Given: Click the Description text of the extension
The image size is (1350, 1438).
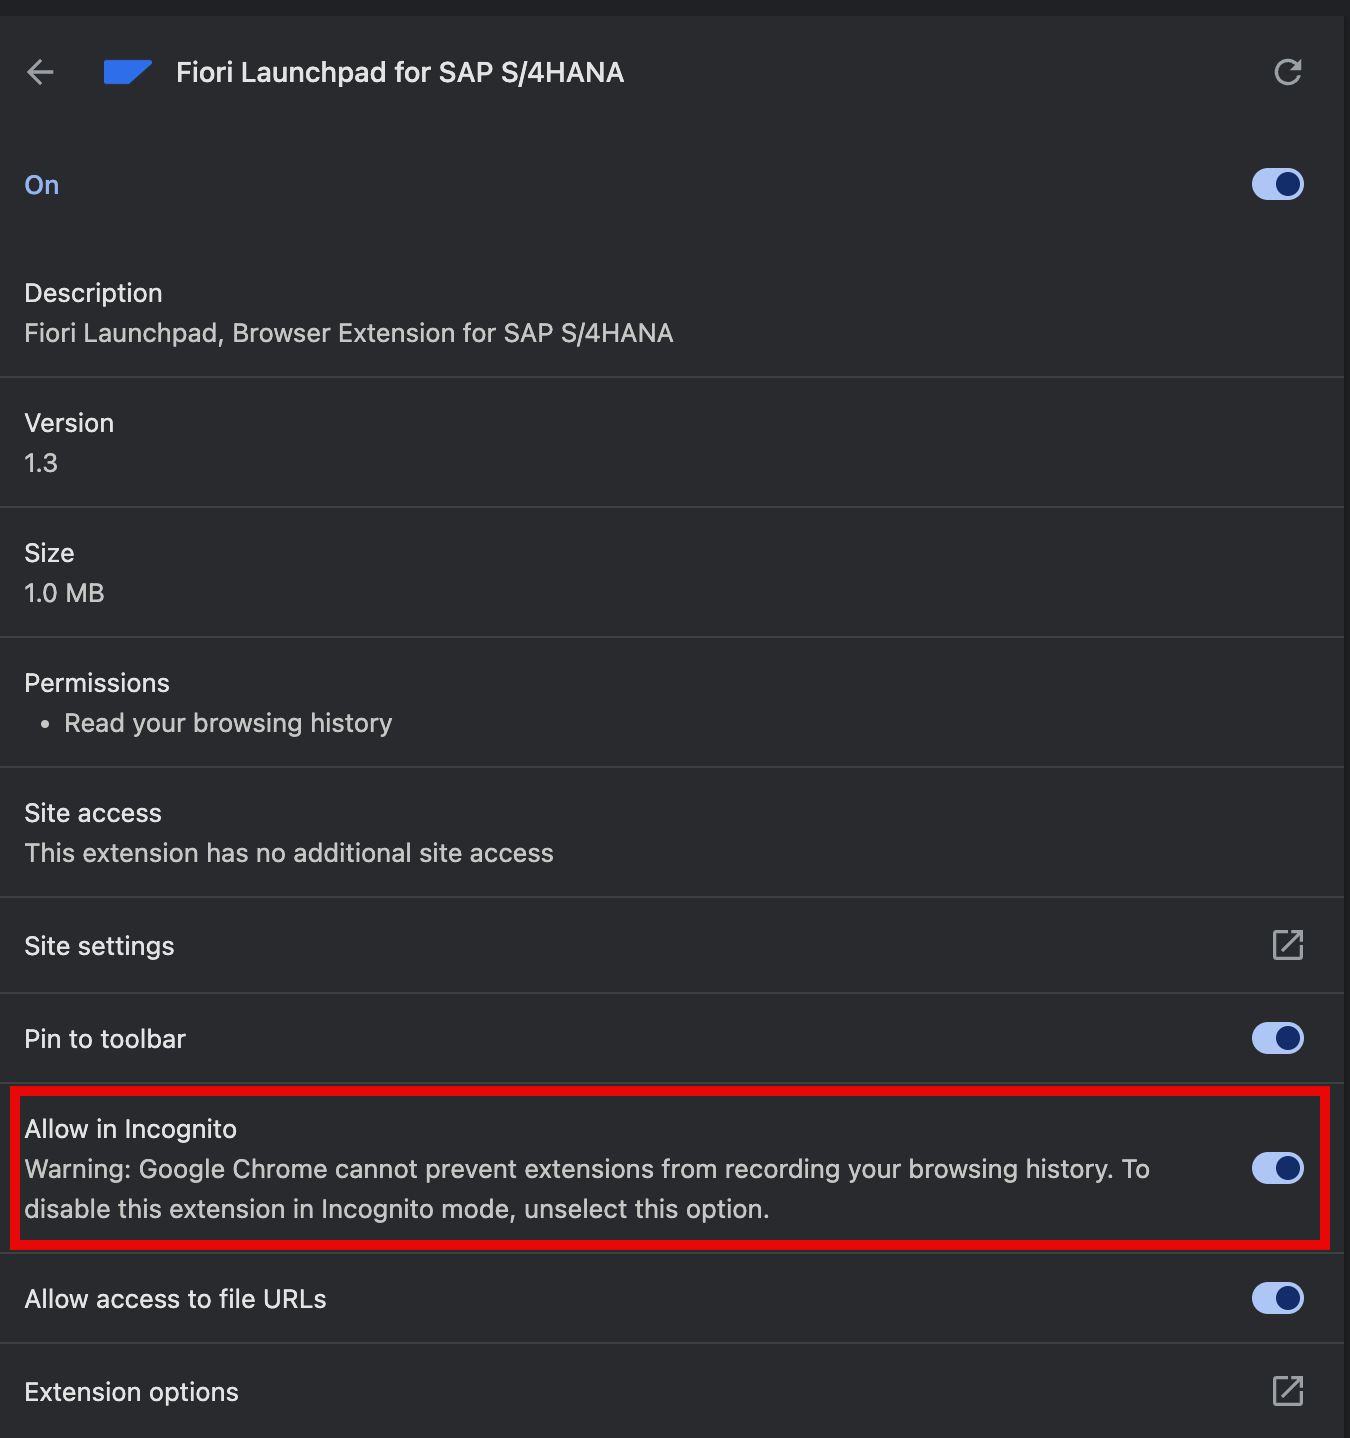Looking at the screenshot, I should pos(349,333).
